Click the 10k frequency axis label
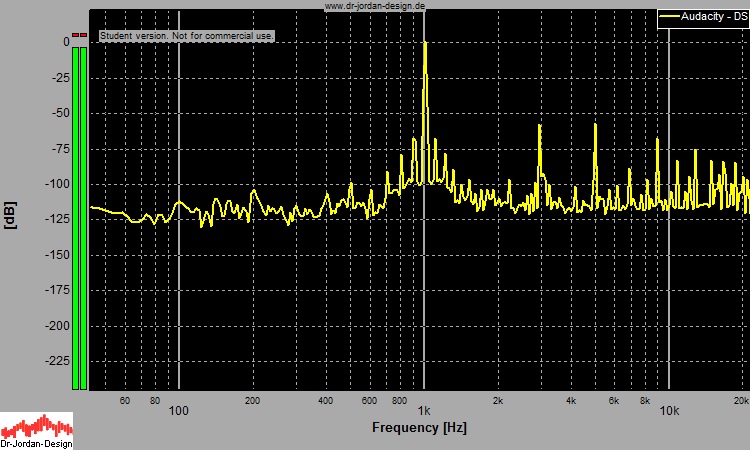The height and width of the screenshot is (450, 750). pyautogui.click(x=669, y=411)
